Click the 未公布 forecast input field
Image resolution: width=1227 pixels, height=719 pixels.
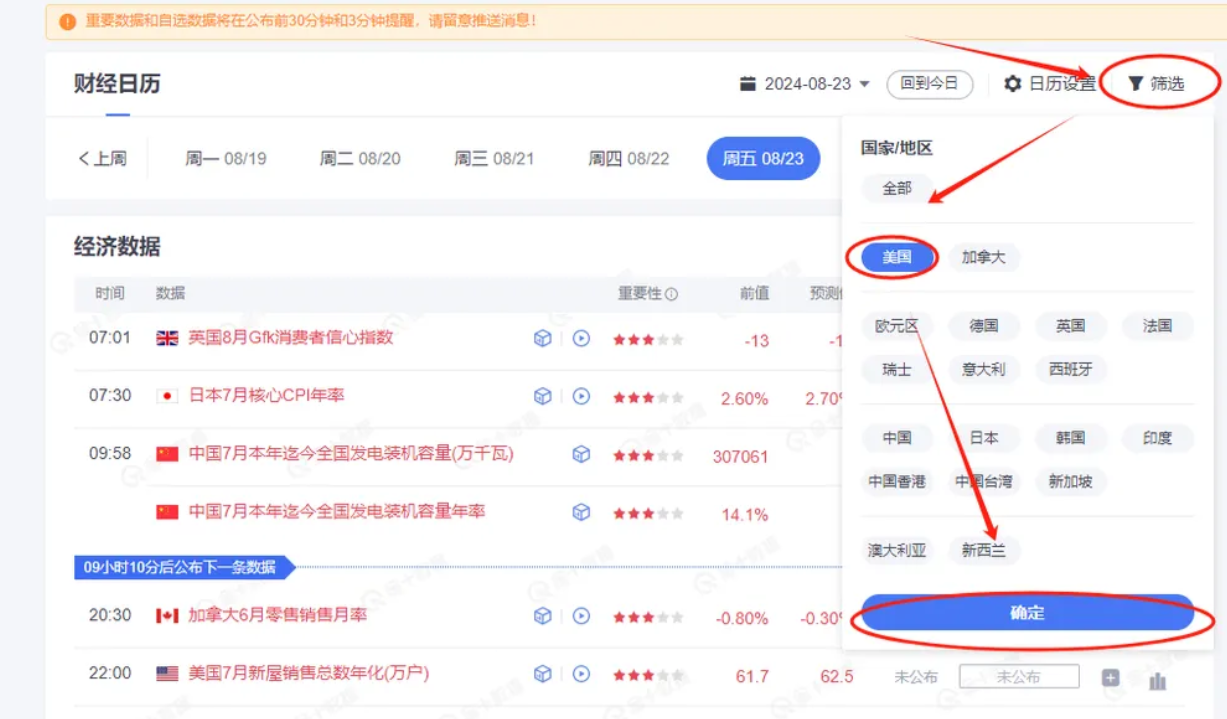[1017, 676]
